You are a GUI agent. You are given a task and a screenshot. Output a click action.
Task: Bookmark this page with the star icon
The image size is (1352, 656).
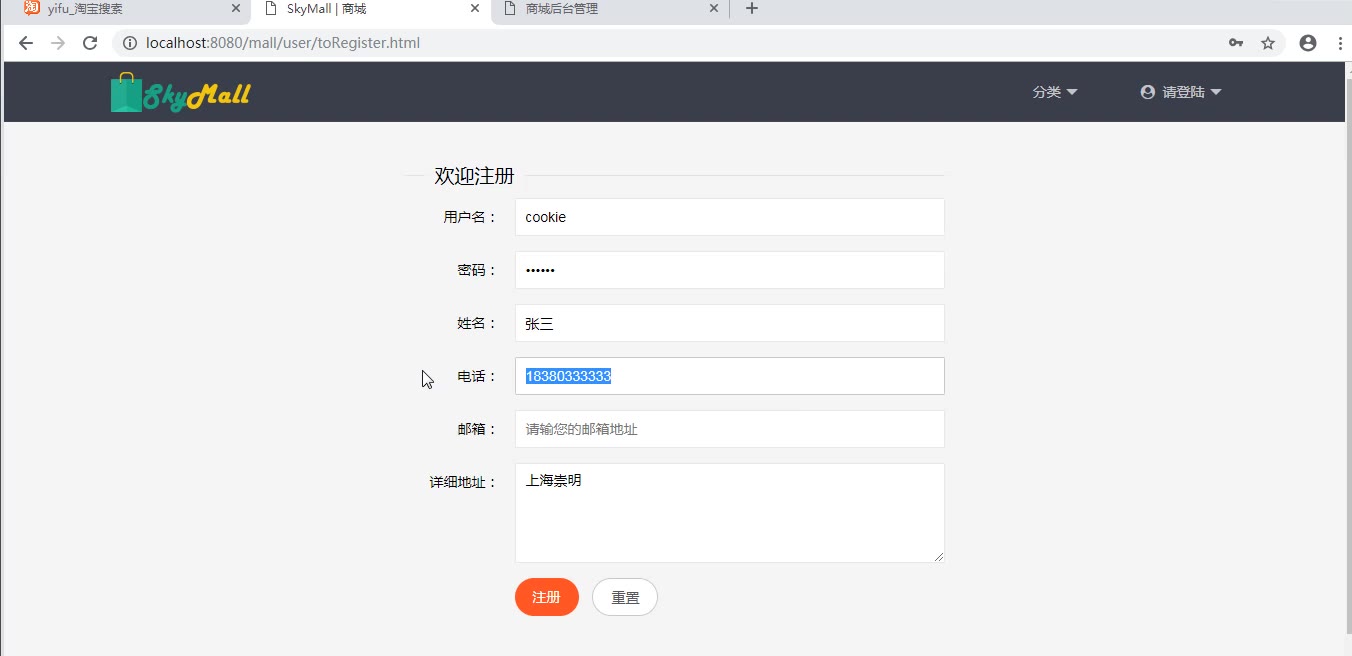(x=1268, y=43)
